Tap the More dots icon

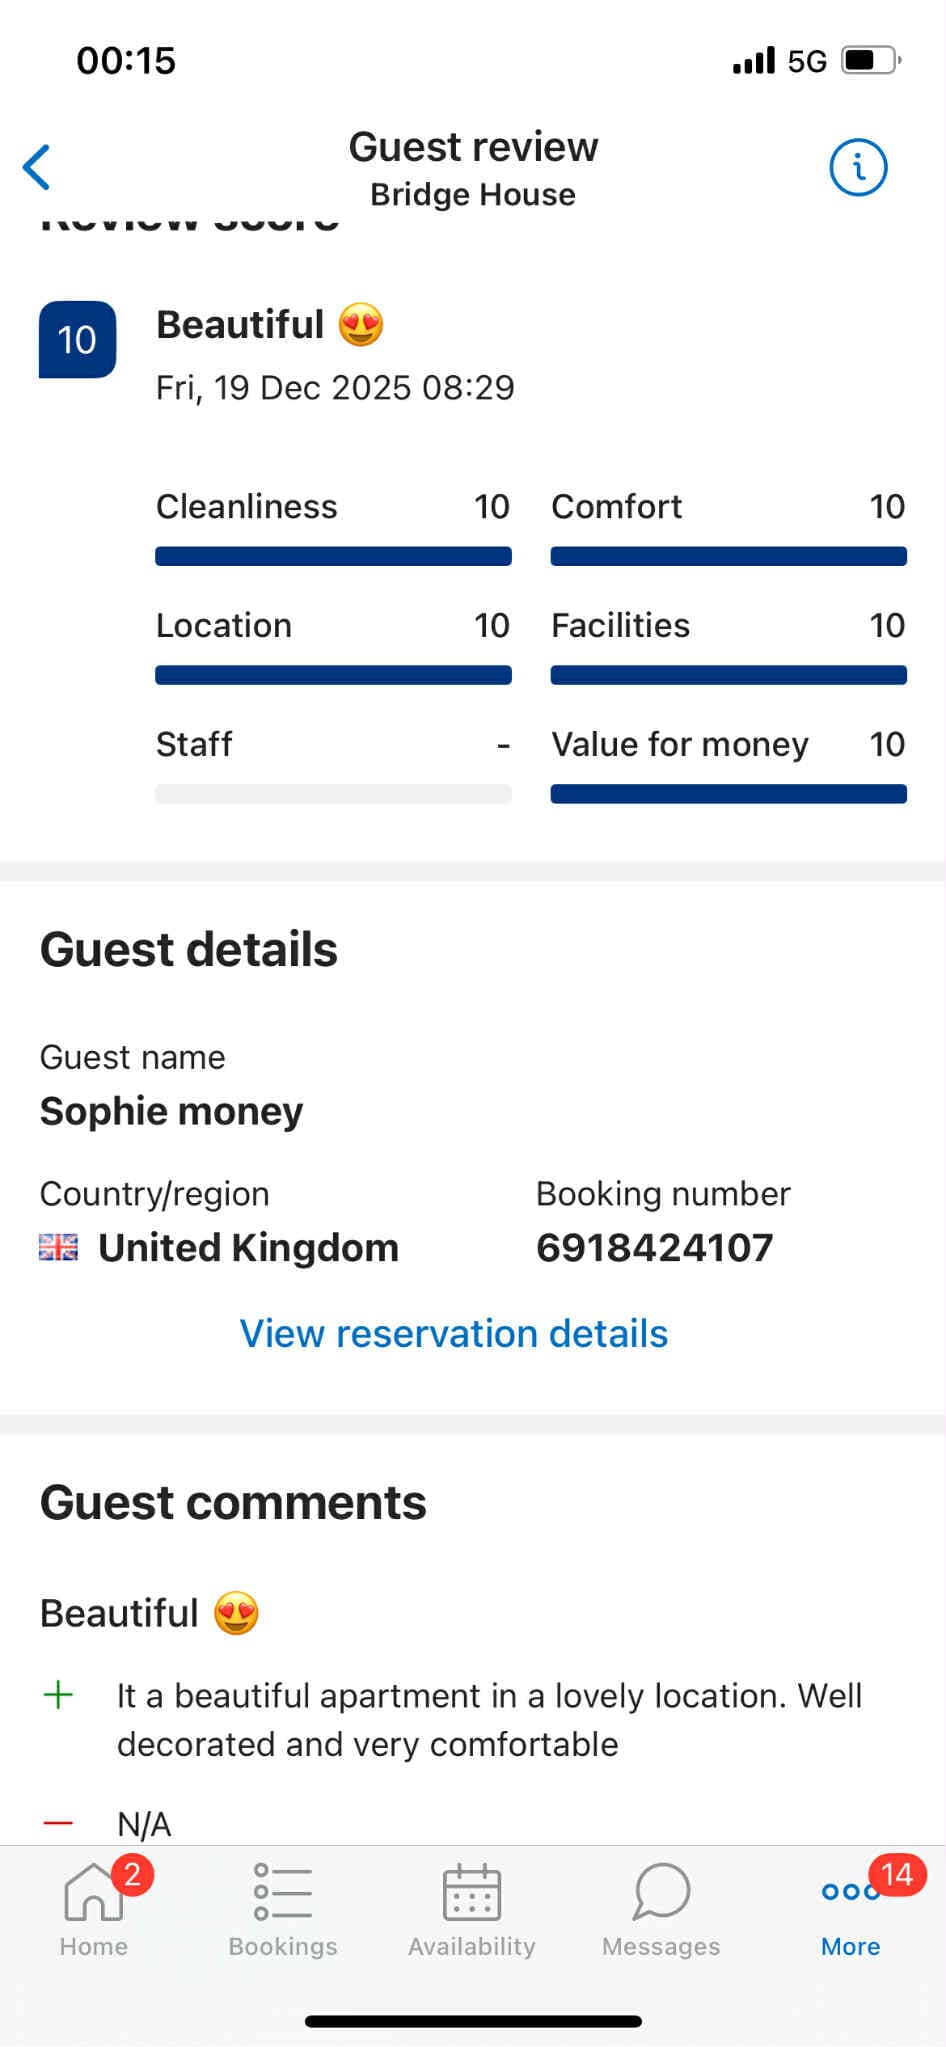[850, 1892]
